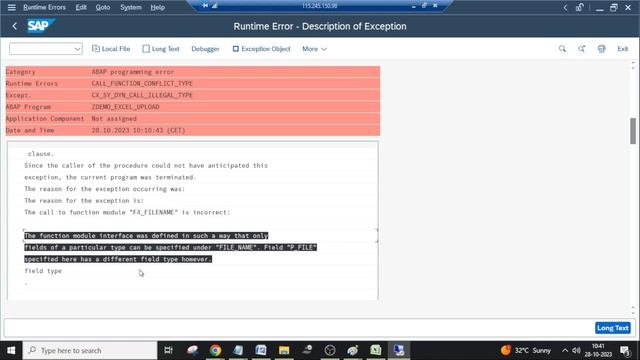Click the pin icon on remote connection bar

(x=205, y=6)
